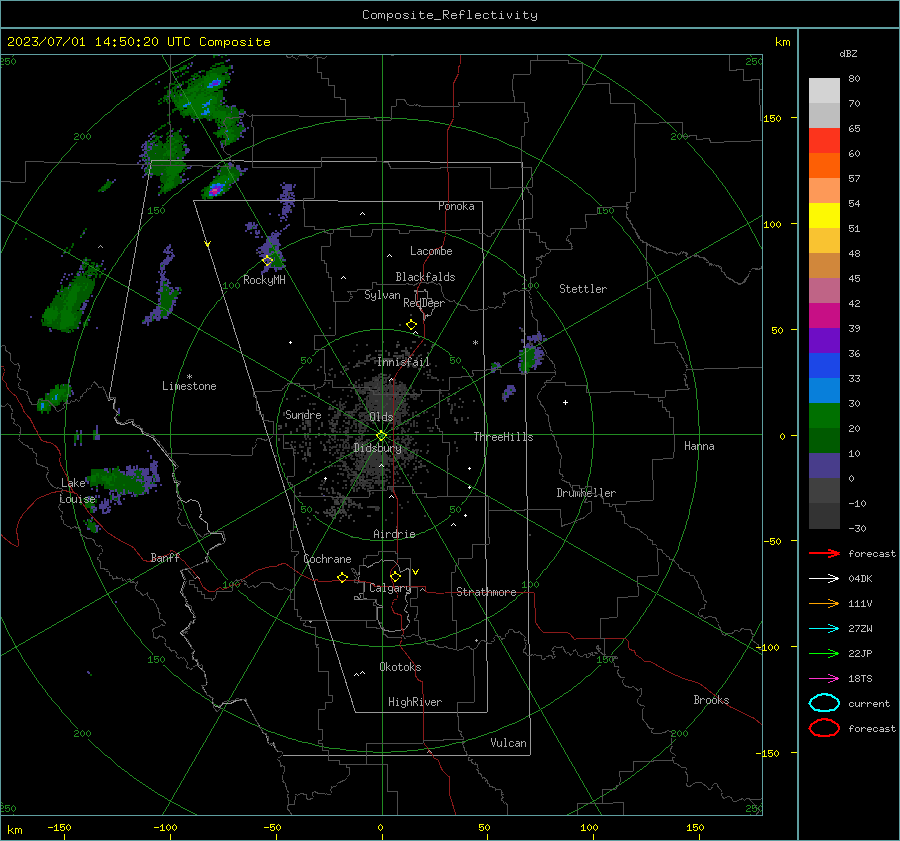The image size is (900, 841).
Task: Click the 36 dBZ purple color swatch
Action: 824,340
